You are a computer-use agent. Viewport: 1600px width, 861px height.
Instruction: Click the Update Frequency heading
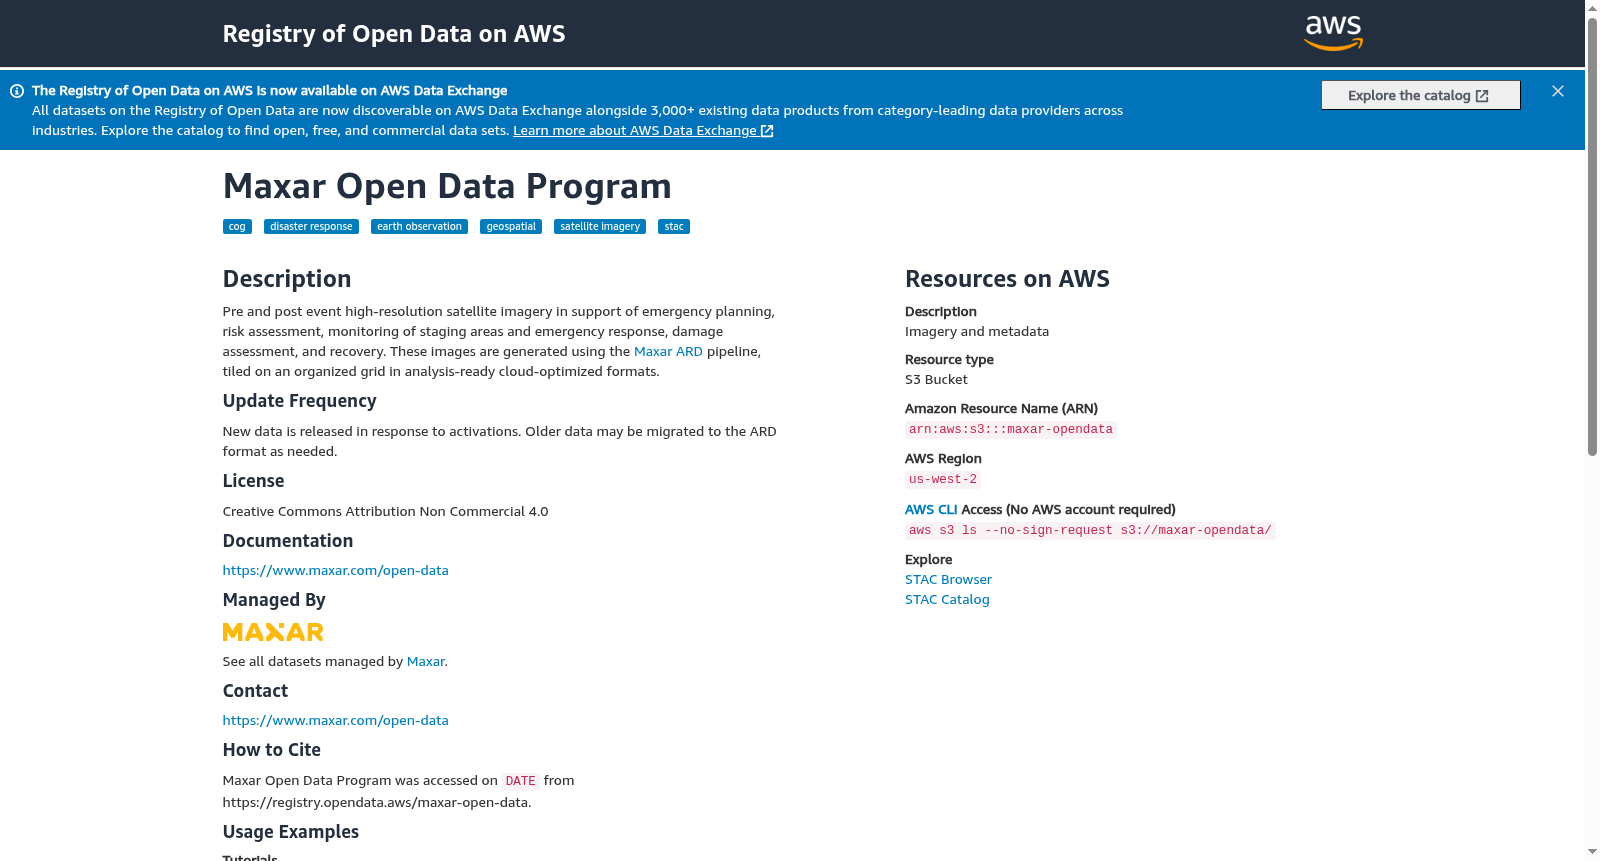click(x=299, y=401)
